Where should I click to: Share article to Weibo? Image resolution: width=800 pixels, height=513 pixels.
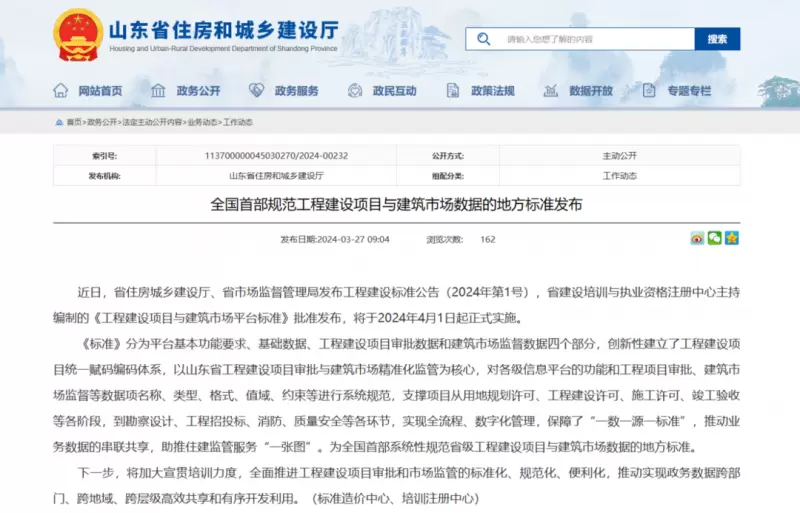[x=697, y=238]
